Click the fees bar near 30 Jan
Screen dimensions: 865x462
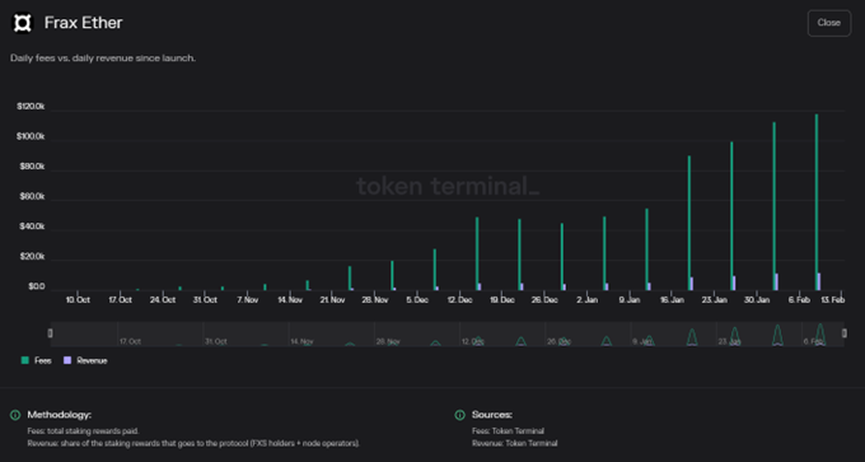pos(774,206)
